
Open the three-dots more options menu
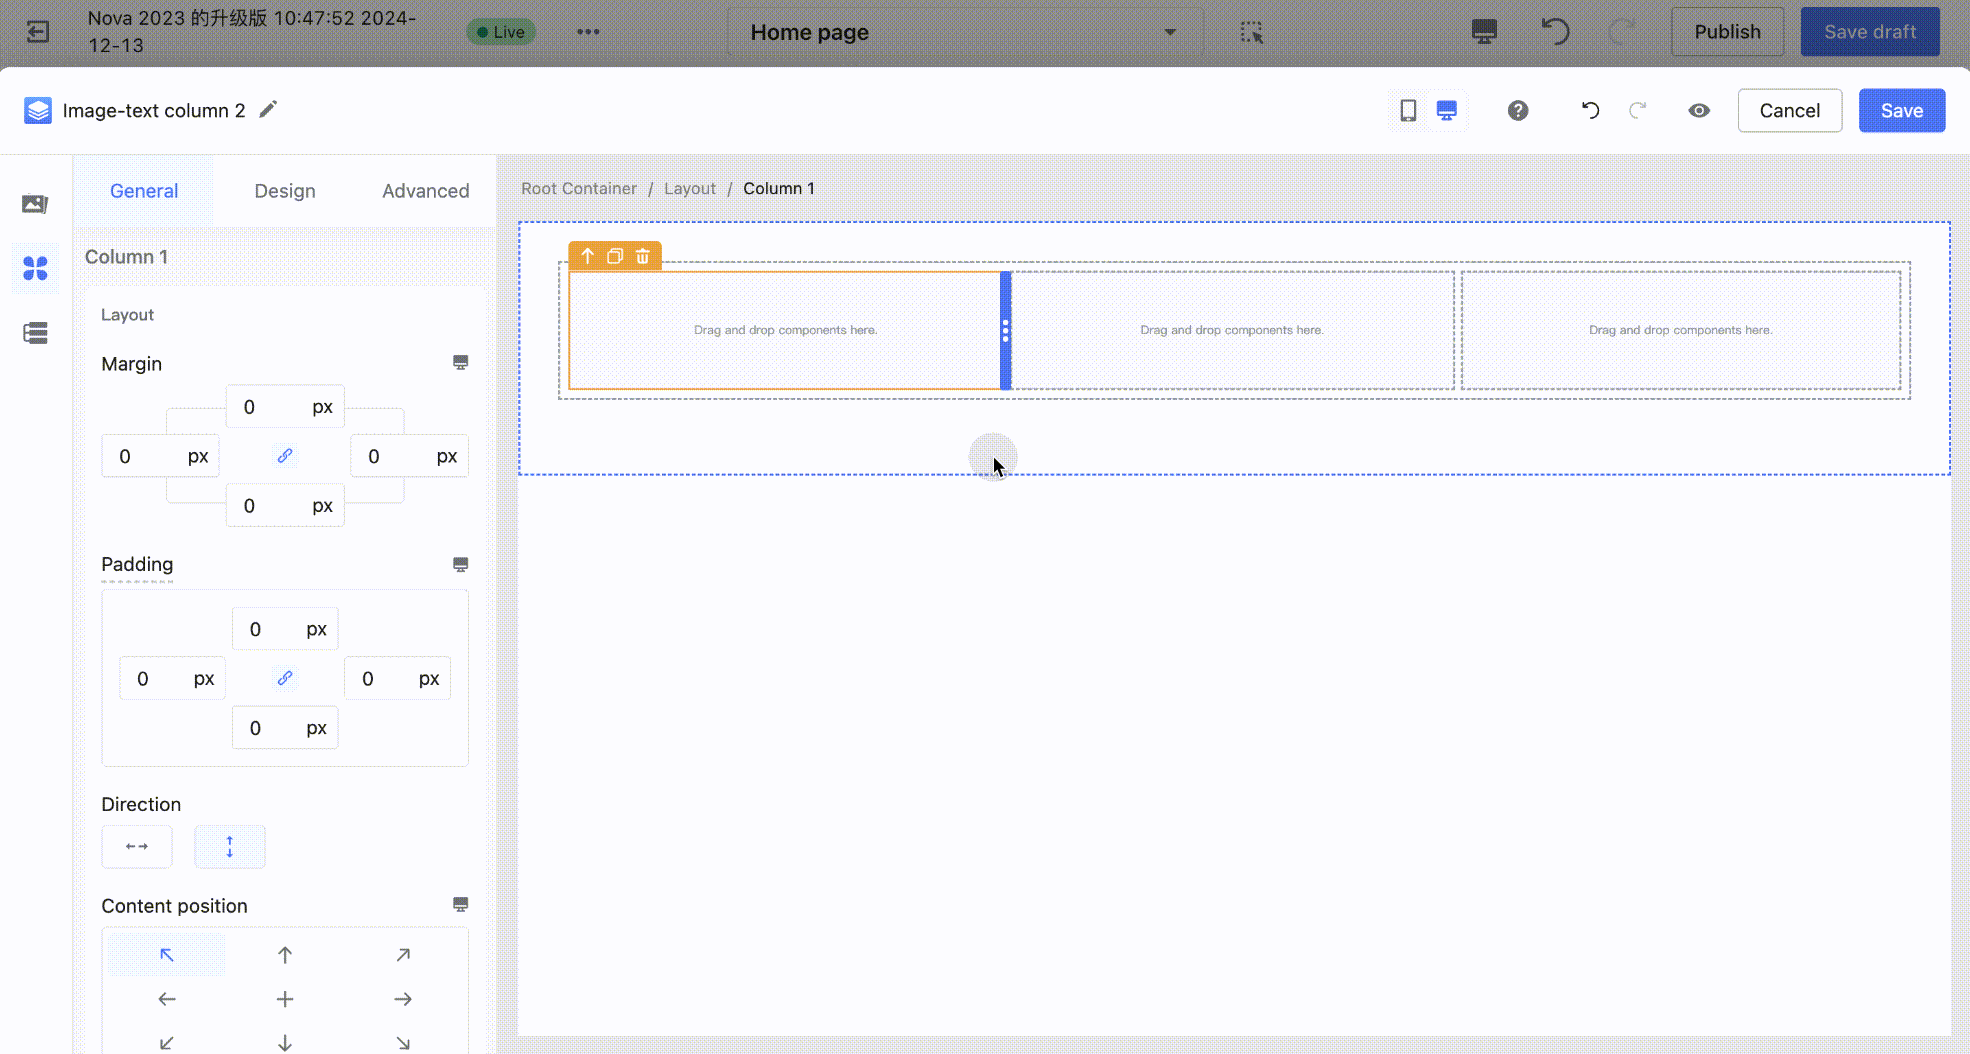(x=588, y=32)
